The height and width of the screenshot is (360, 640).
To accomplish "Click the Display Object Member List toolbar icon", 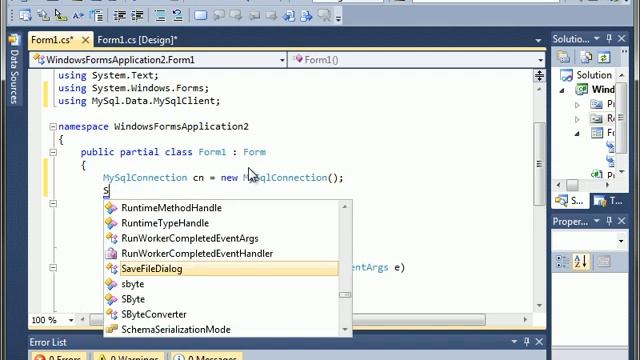I will (25, 16).
